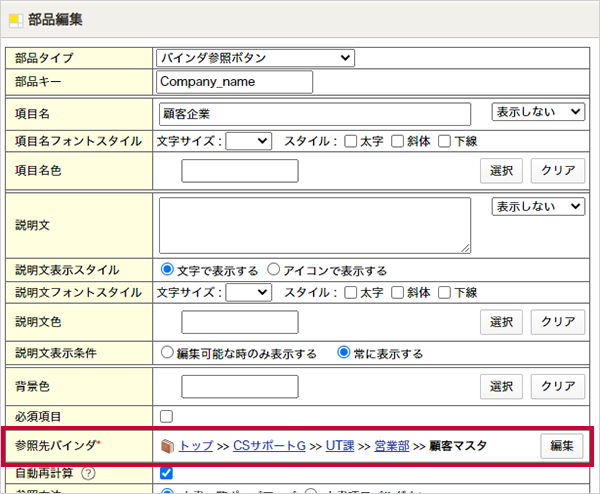Click クリア button for 背景色
The width and height of the screenshot is (600, 494).
(558, 386)
